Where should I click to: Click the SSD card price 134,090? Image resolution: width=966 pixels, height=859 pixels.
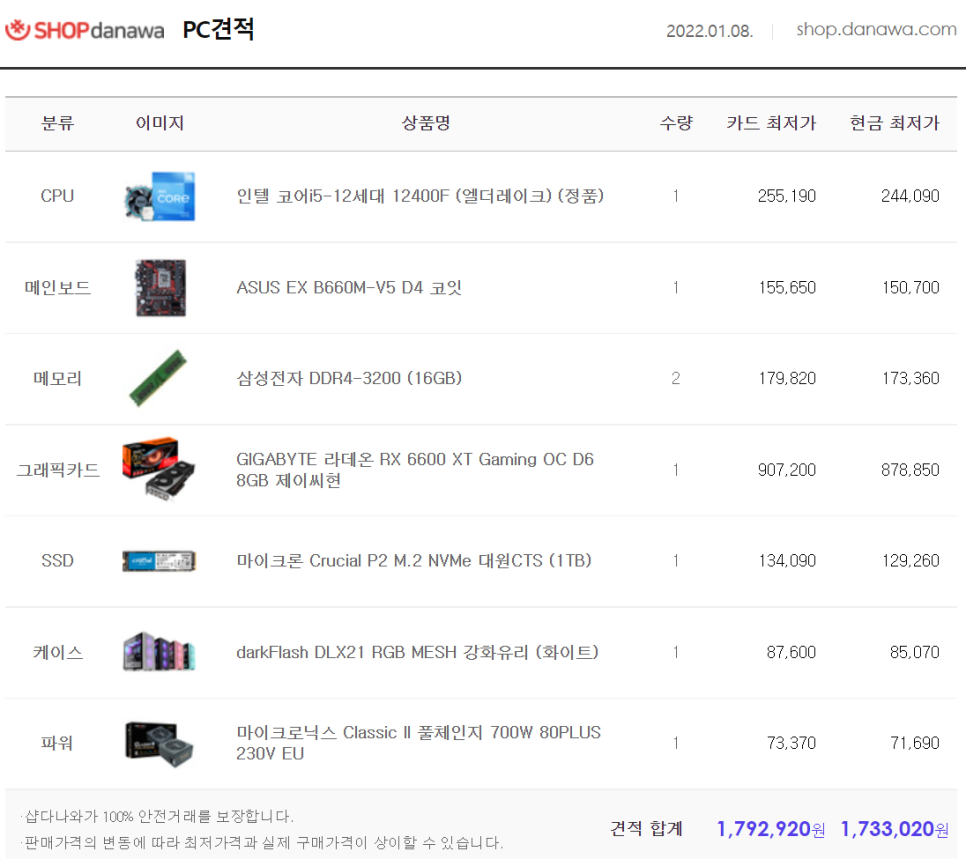(x=787, y=561)
